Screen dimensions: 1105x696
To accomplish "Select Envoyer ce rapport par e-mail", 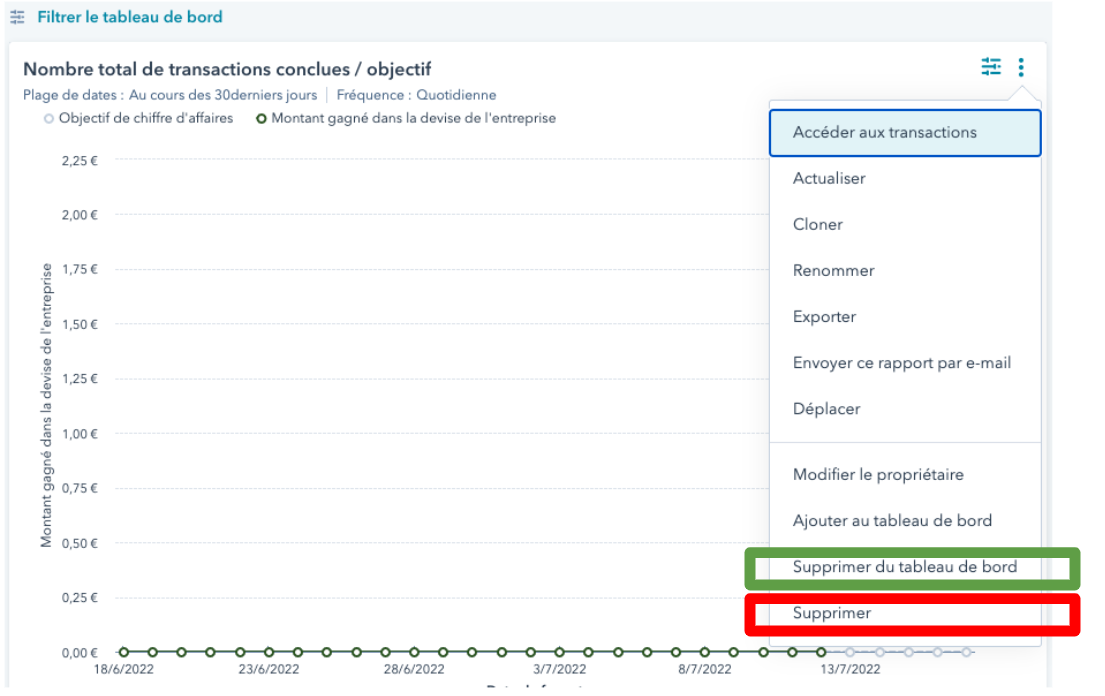I will click(x=901, y=363).
